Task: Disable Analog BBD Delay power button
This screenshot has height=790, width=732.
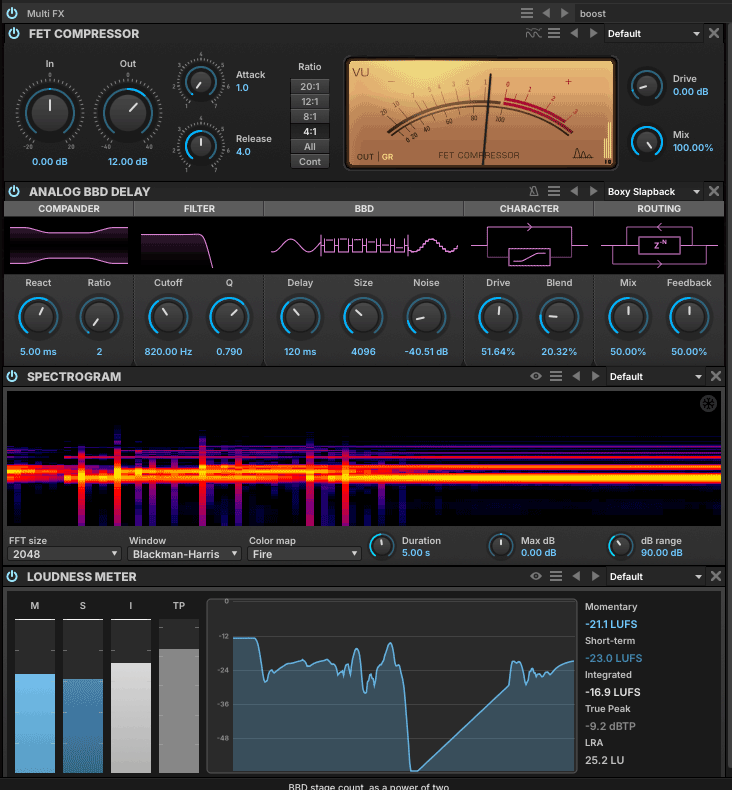Action: [x=14, y=191]
